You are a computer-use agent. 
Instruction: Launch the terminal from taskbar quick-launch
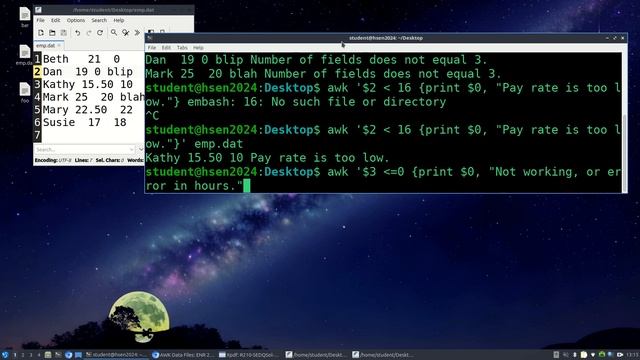click(58, 355)
